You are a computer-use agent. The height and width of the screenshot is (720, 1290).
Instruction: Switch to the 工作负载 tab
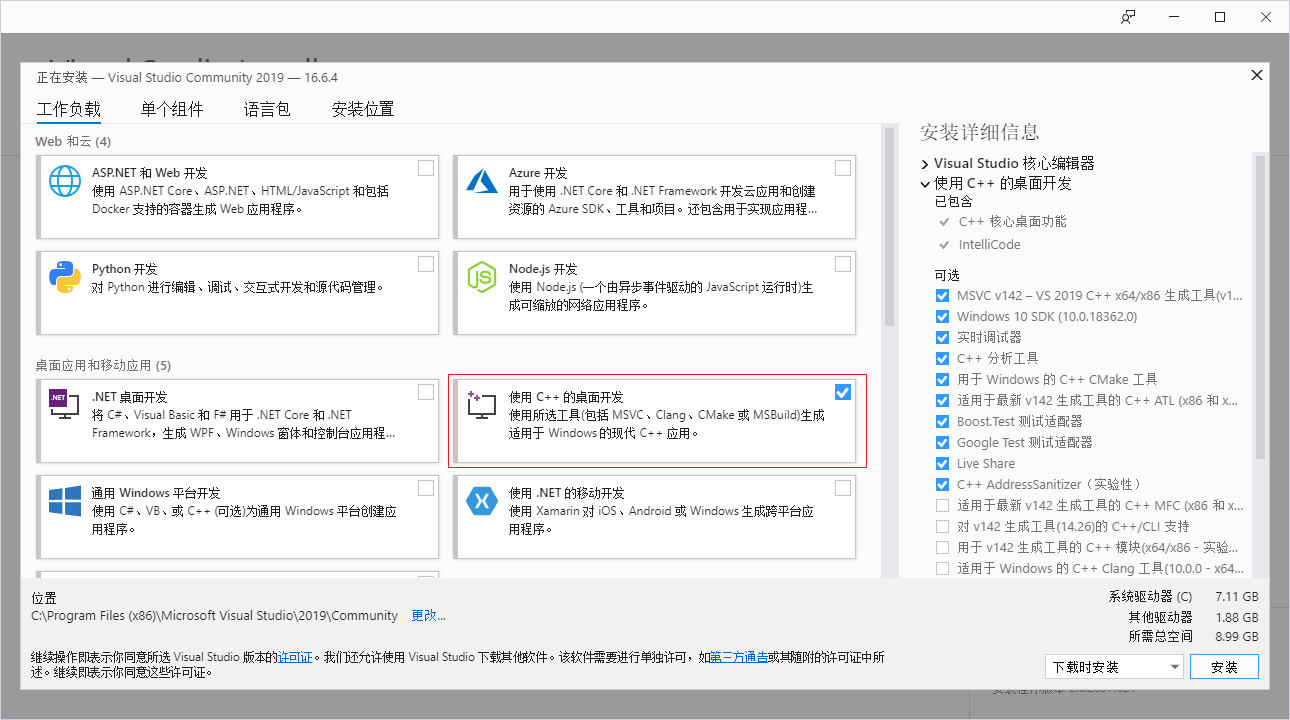click(69, 110)
